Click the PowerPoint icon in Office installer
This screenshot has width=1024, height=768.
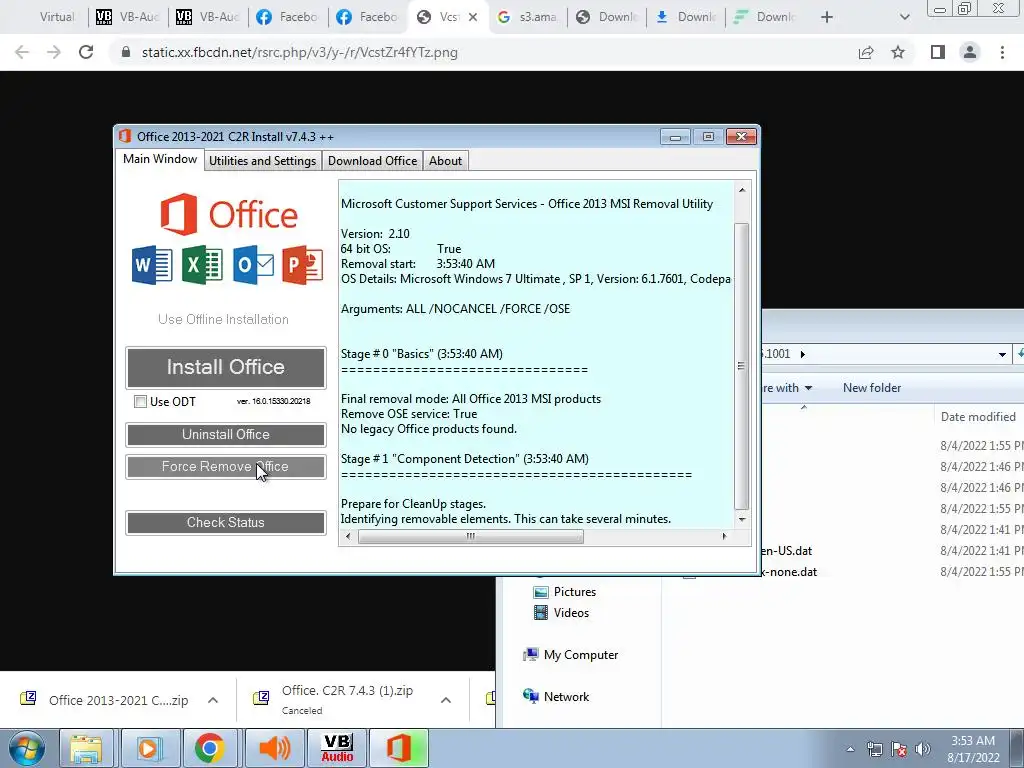point(302,264)
